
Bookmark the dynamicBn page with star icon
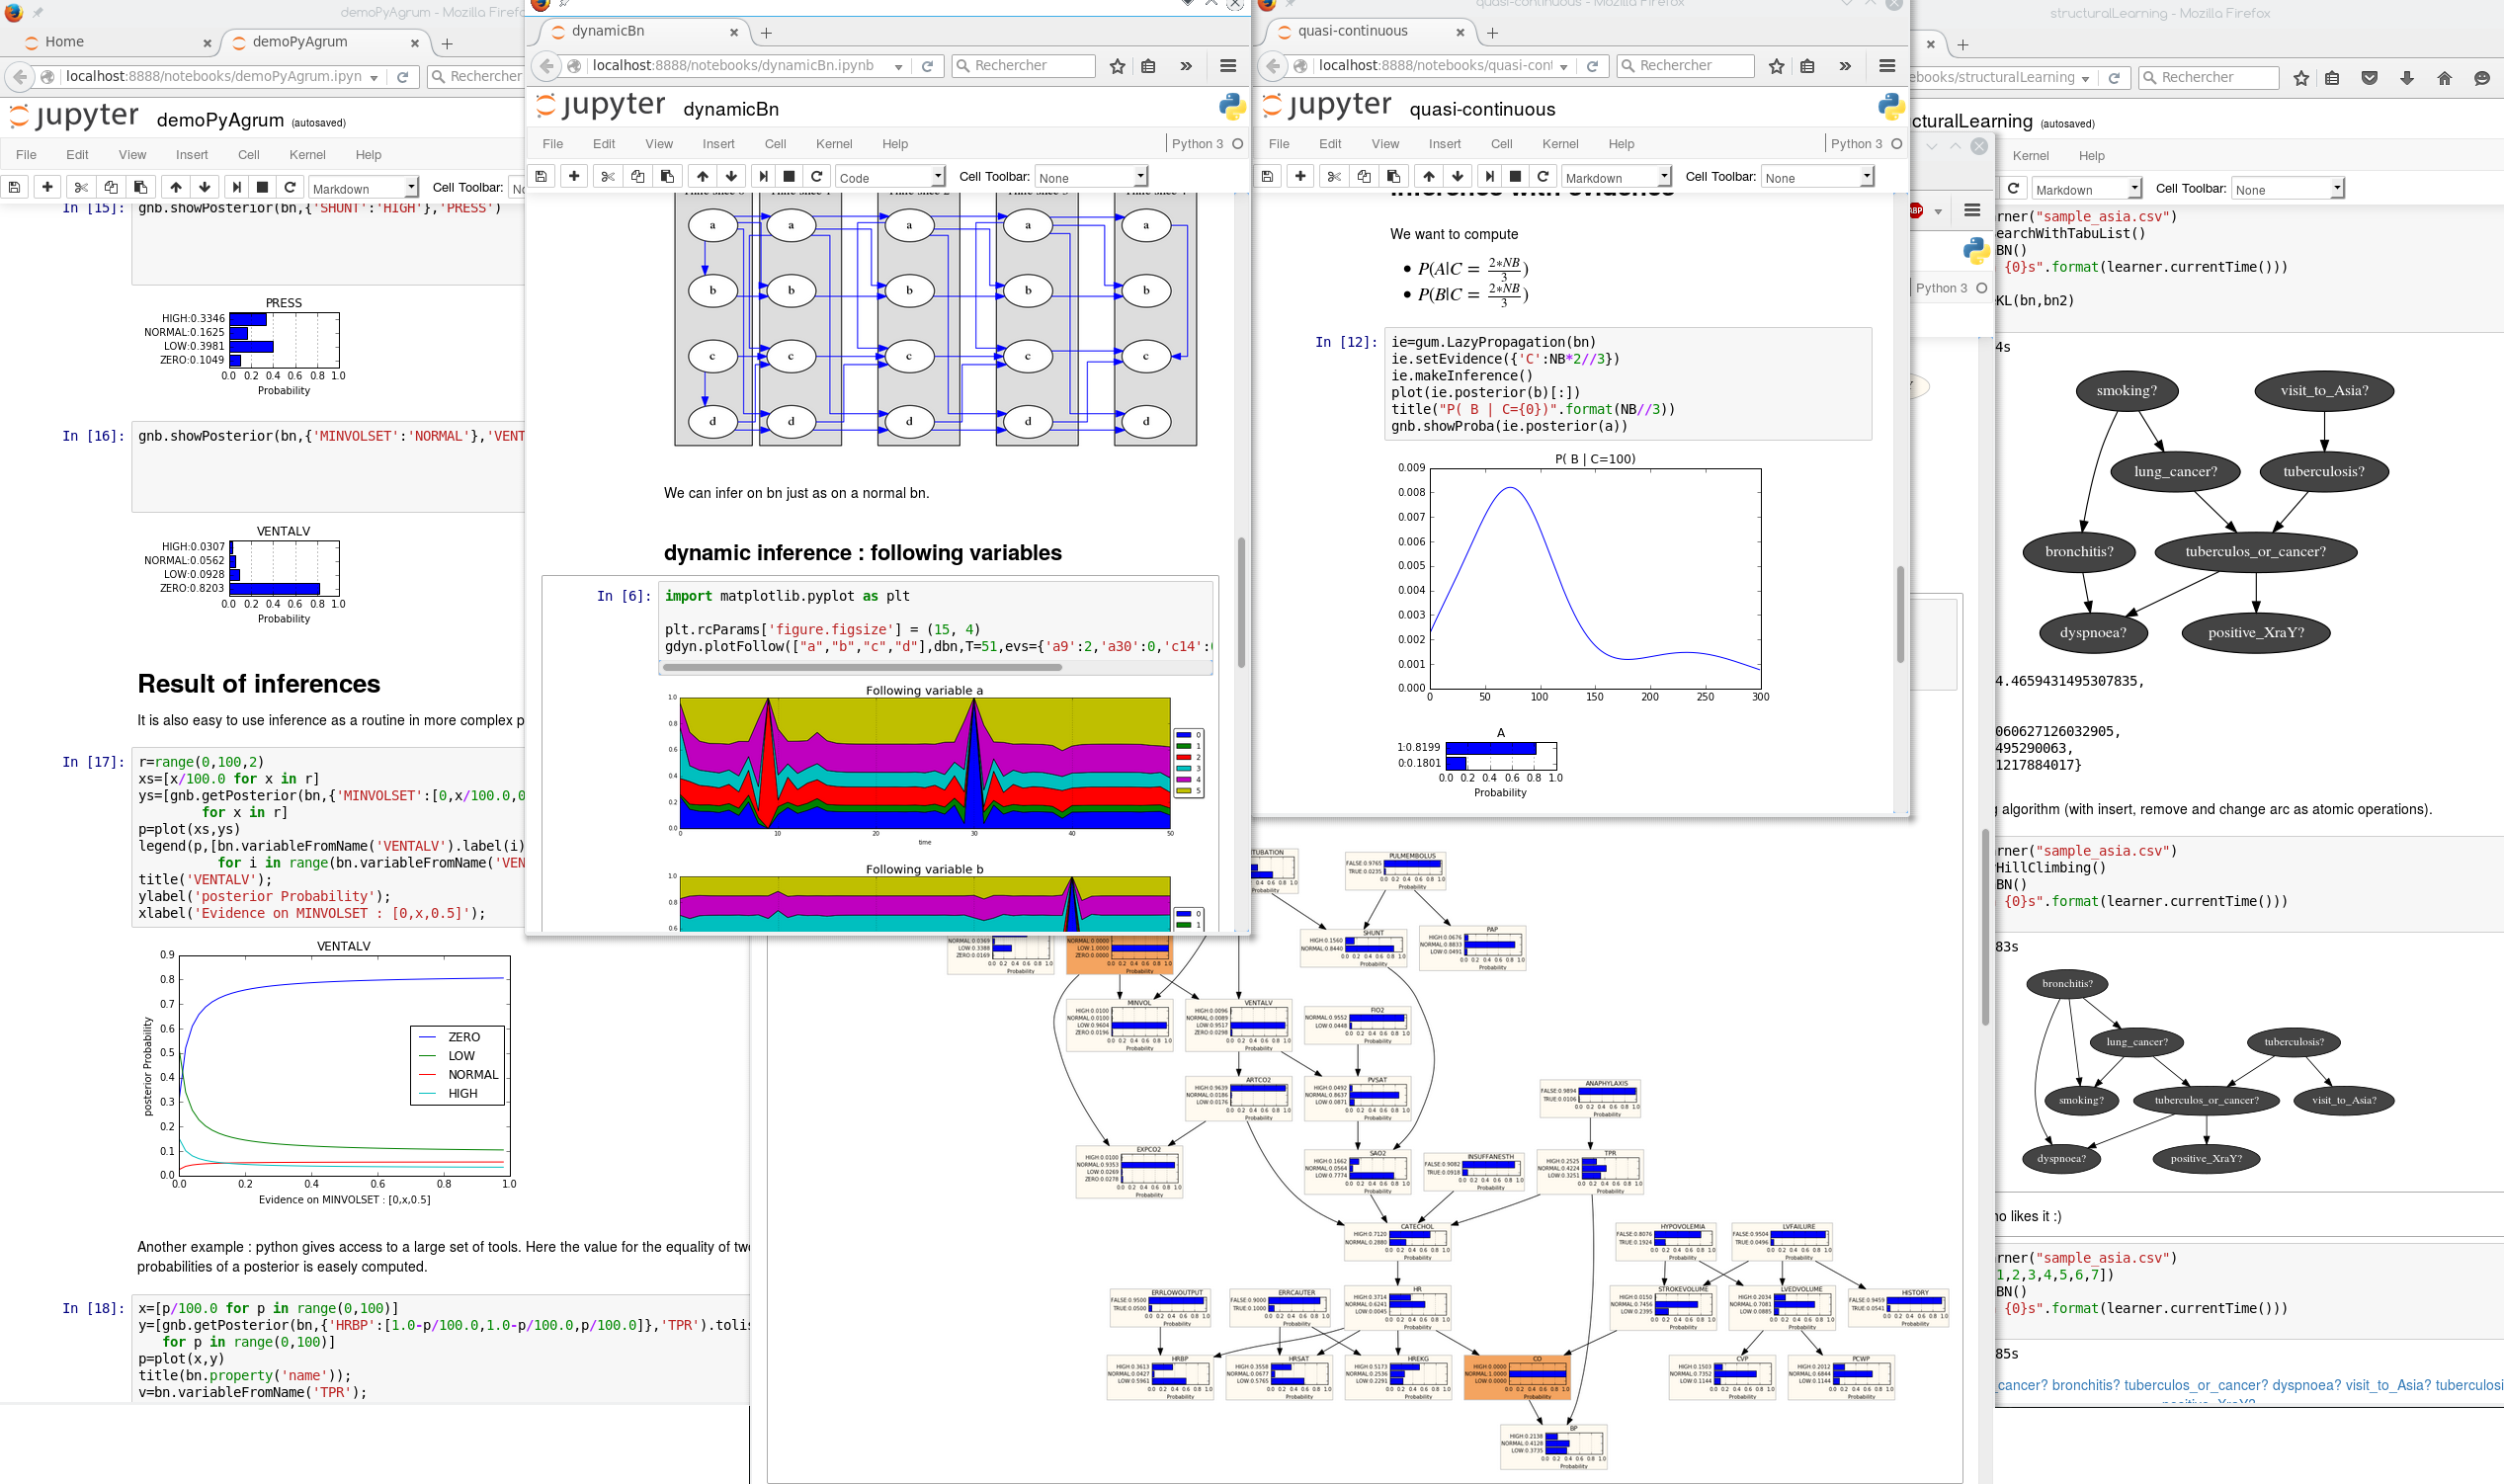click(1117, 66)
